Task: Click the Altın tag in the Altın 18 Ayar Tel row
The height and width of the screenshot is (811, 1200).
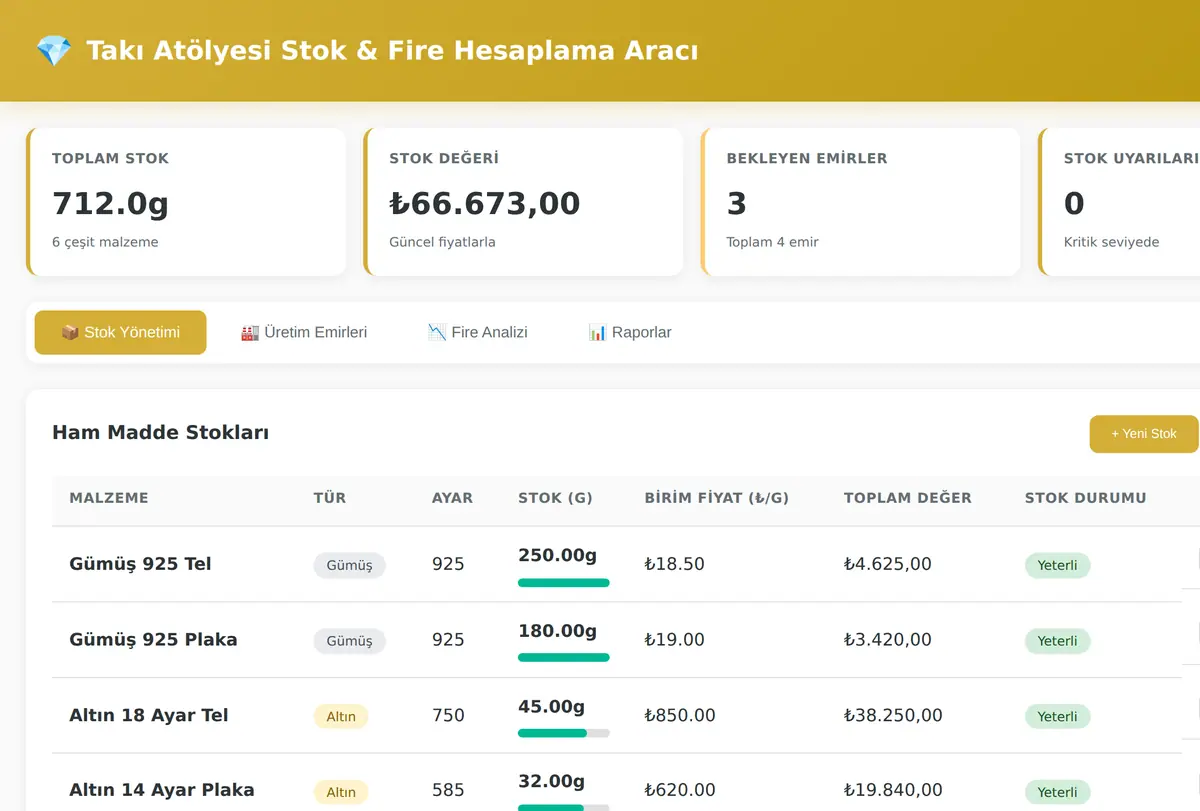Action: point(341,716)
